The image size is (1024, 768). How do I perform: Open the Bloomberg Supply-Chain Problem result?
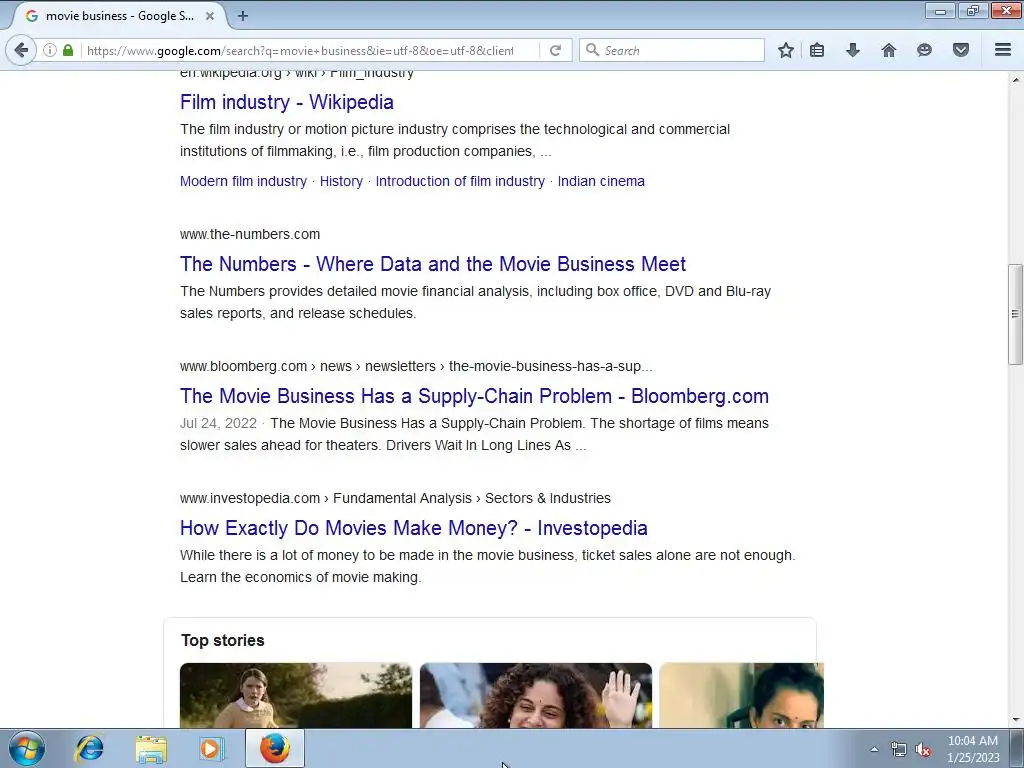tap(474, 396)
